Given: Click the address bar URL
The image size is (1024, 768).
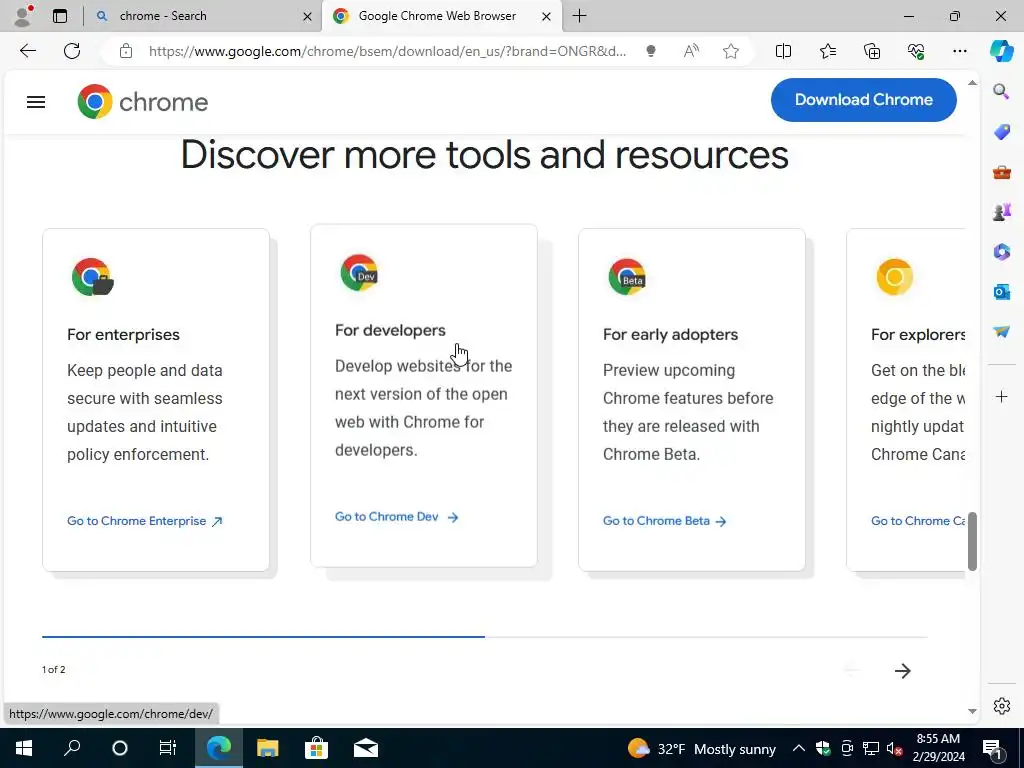Looking at the screenshot, I should (387, 51).
